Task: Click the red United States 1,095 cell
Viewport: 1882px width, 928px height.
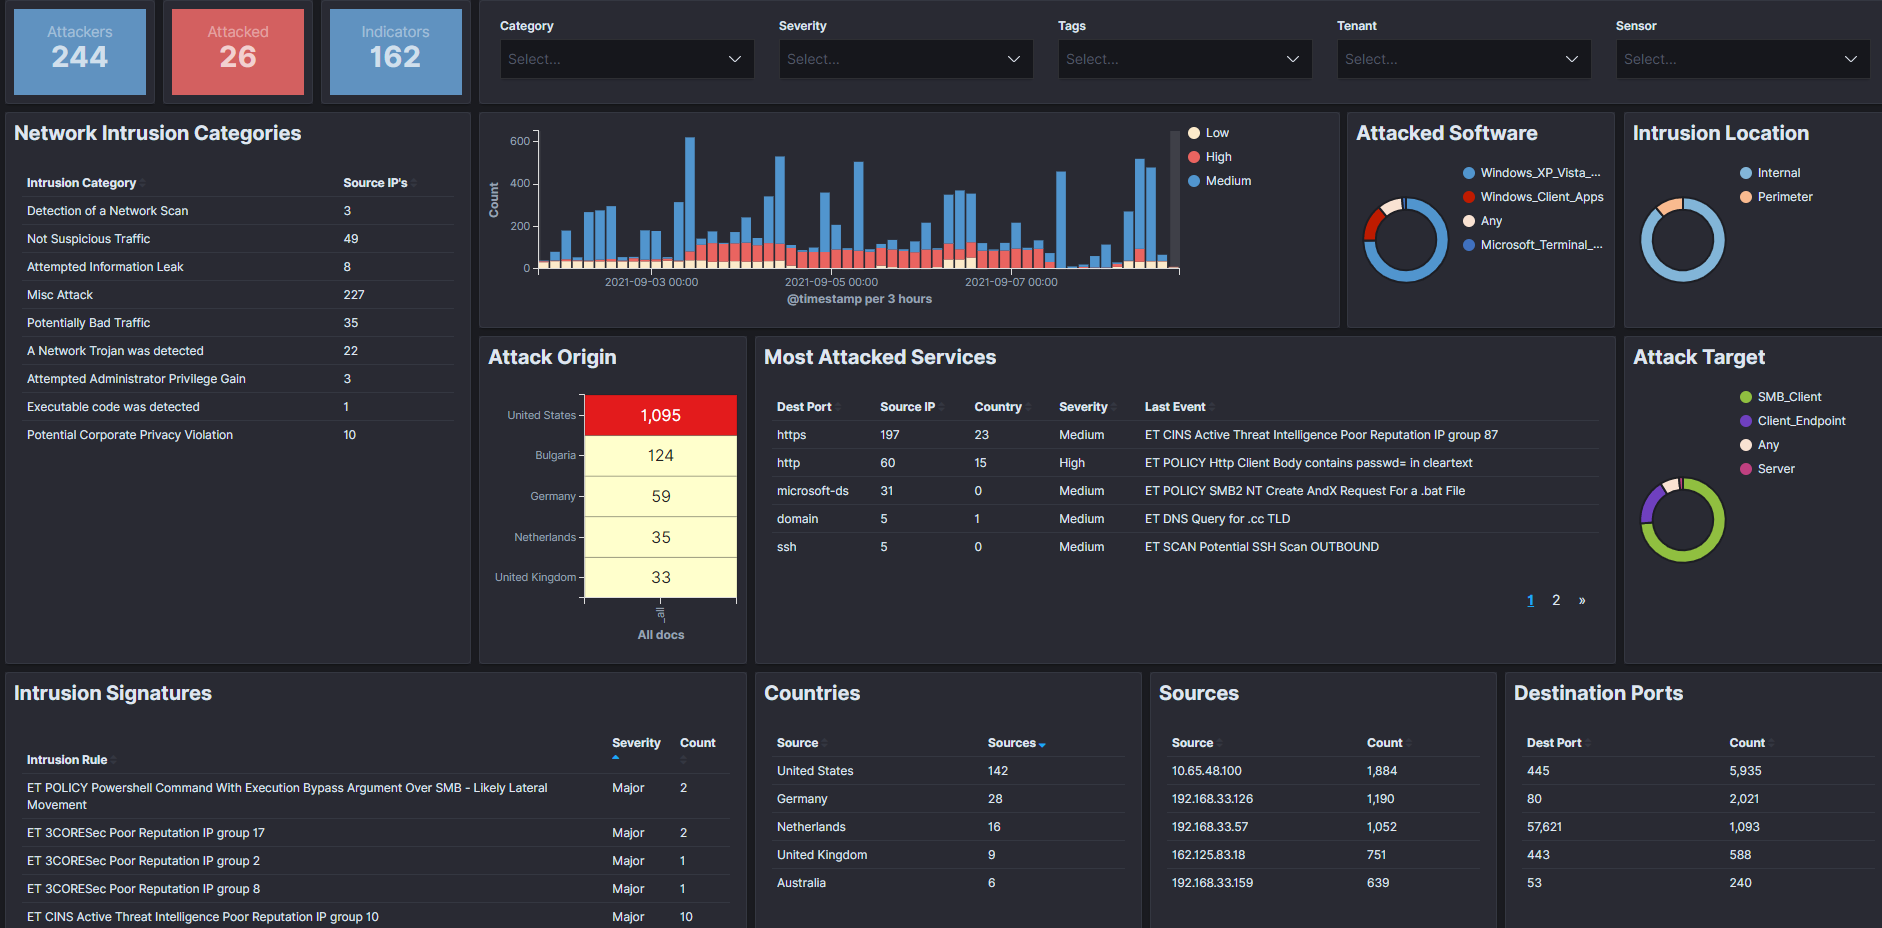Action: tap(661, 416)
